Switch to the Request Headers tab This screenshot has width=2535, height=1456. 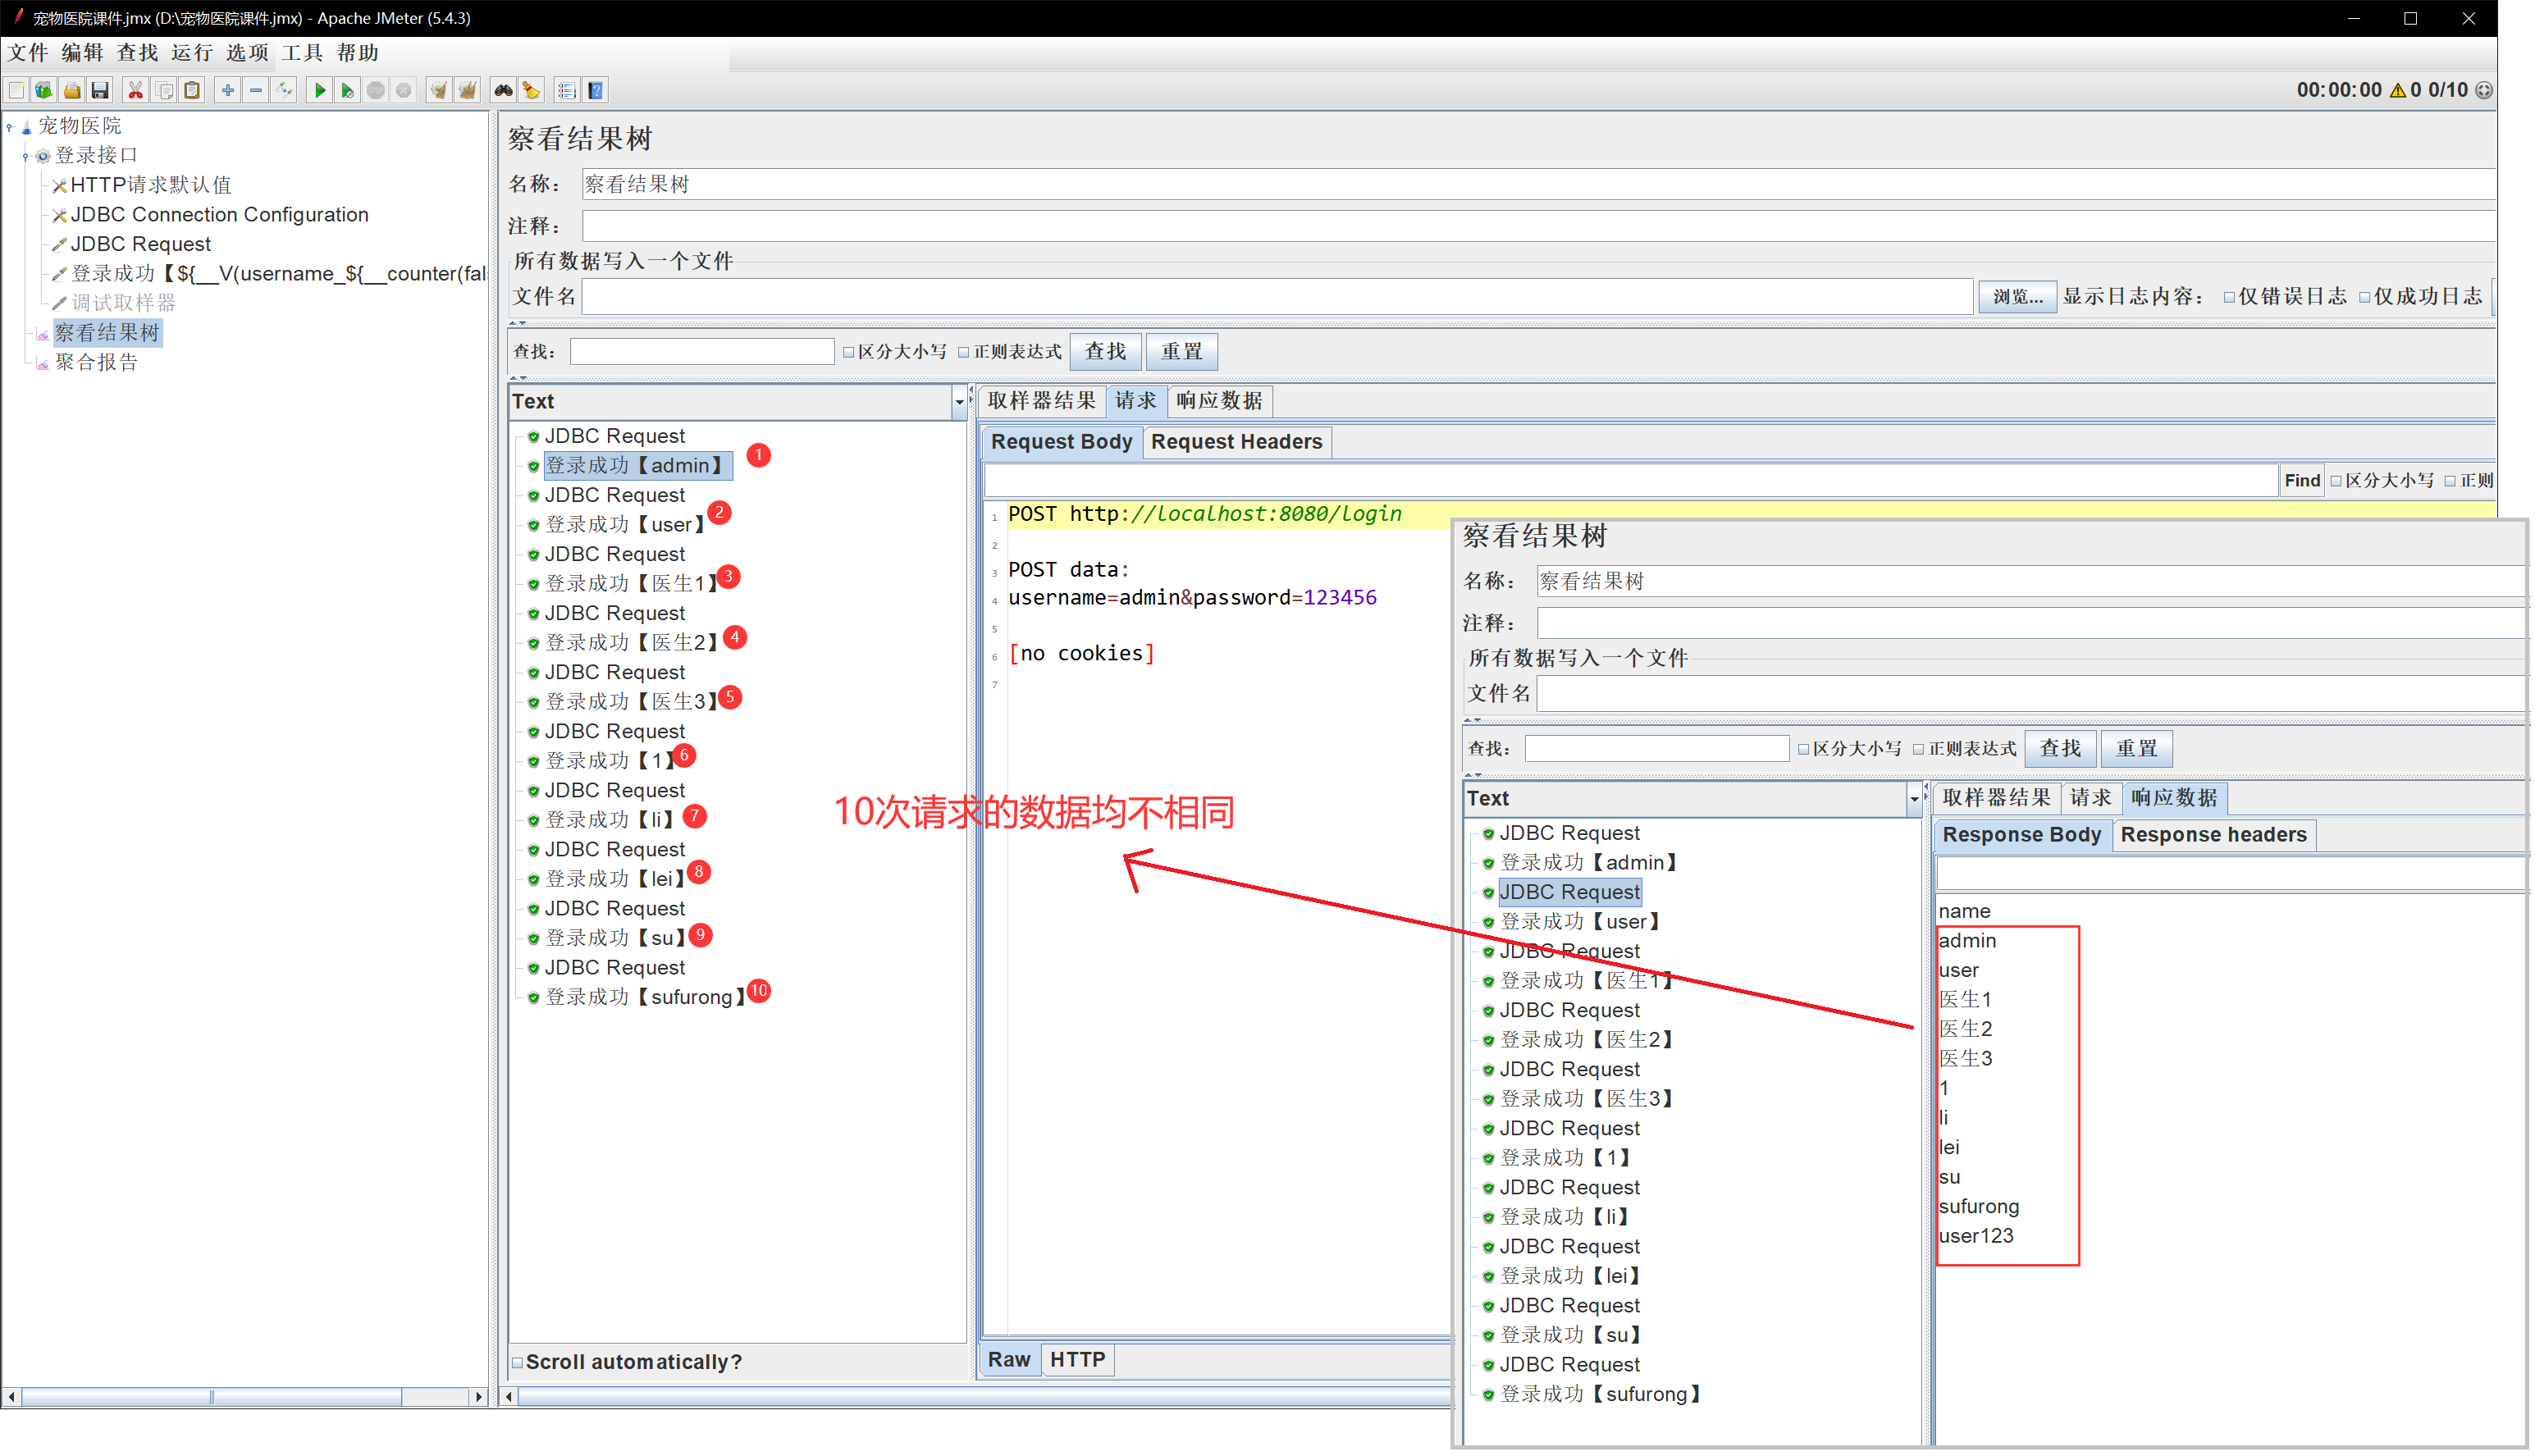tap(1236, 442)
